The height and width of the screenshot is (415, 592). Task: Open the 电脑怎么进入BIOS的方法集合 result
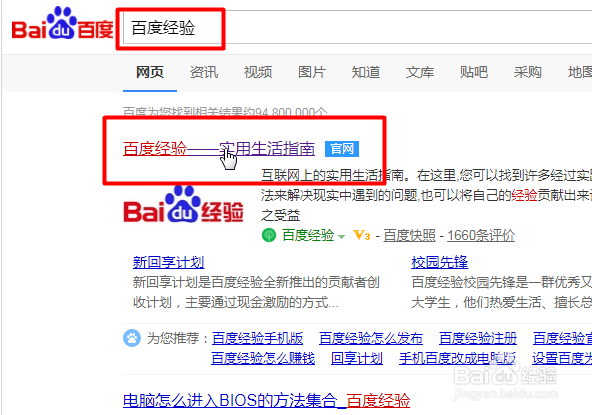pyautogui.click(x=267, y=400)
